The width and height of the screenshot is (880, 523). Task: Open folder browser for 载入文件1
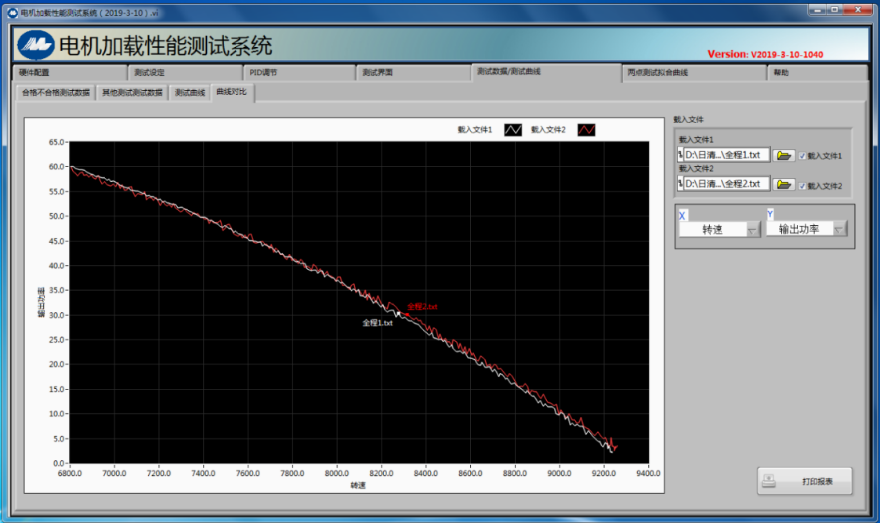[784, 156]
